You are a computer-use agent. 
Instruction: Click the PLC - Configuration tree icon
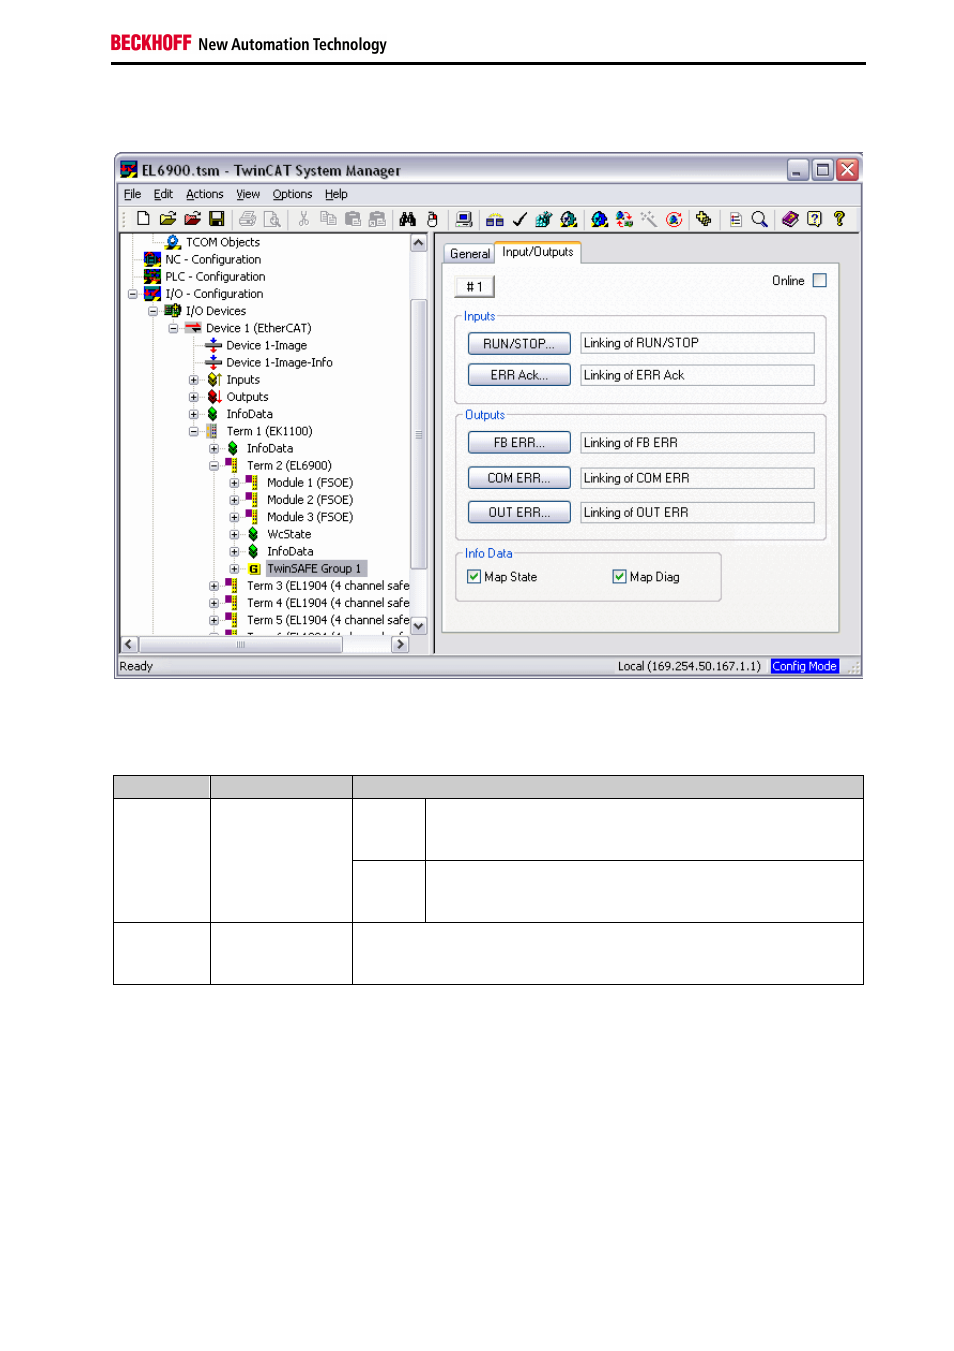click(x=152, y=276)
